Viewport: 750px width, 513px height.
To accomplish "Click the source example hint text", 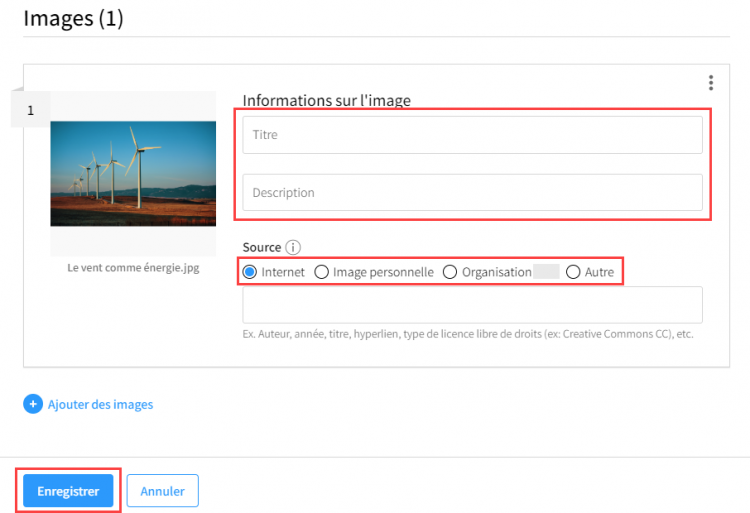I will [468, 334].
